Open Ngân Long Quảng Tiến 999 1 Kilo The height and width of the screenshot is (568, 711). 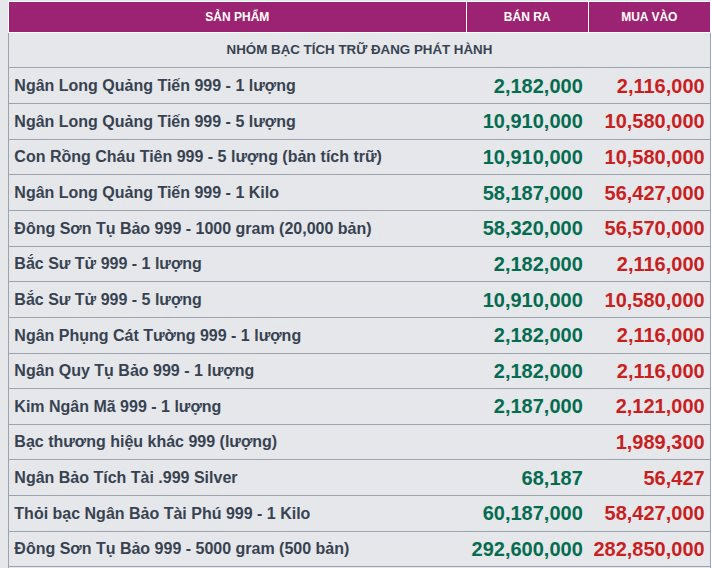click(146, 193)
